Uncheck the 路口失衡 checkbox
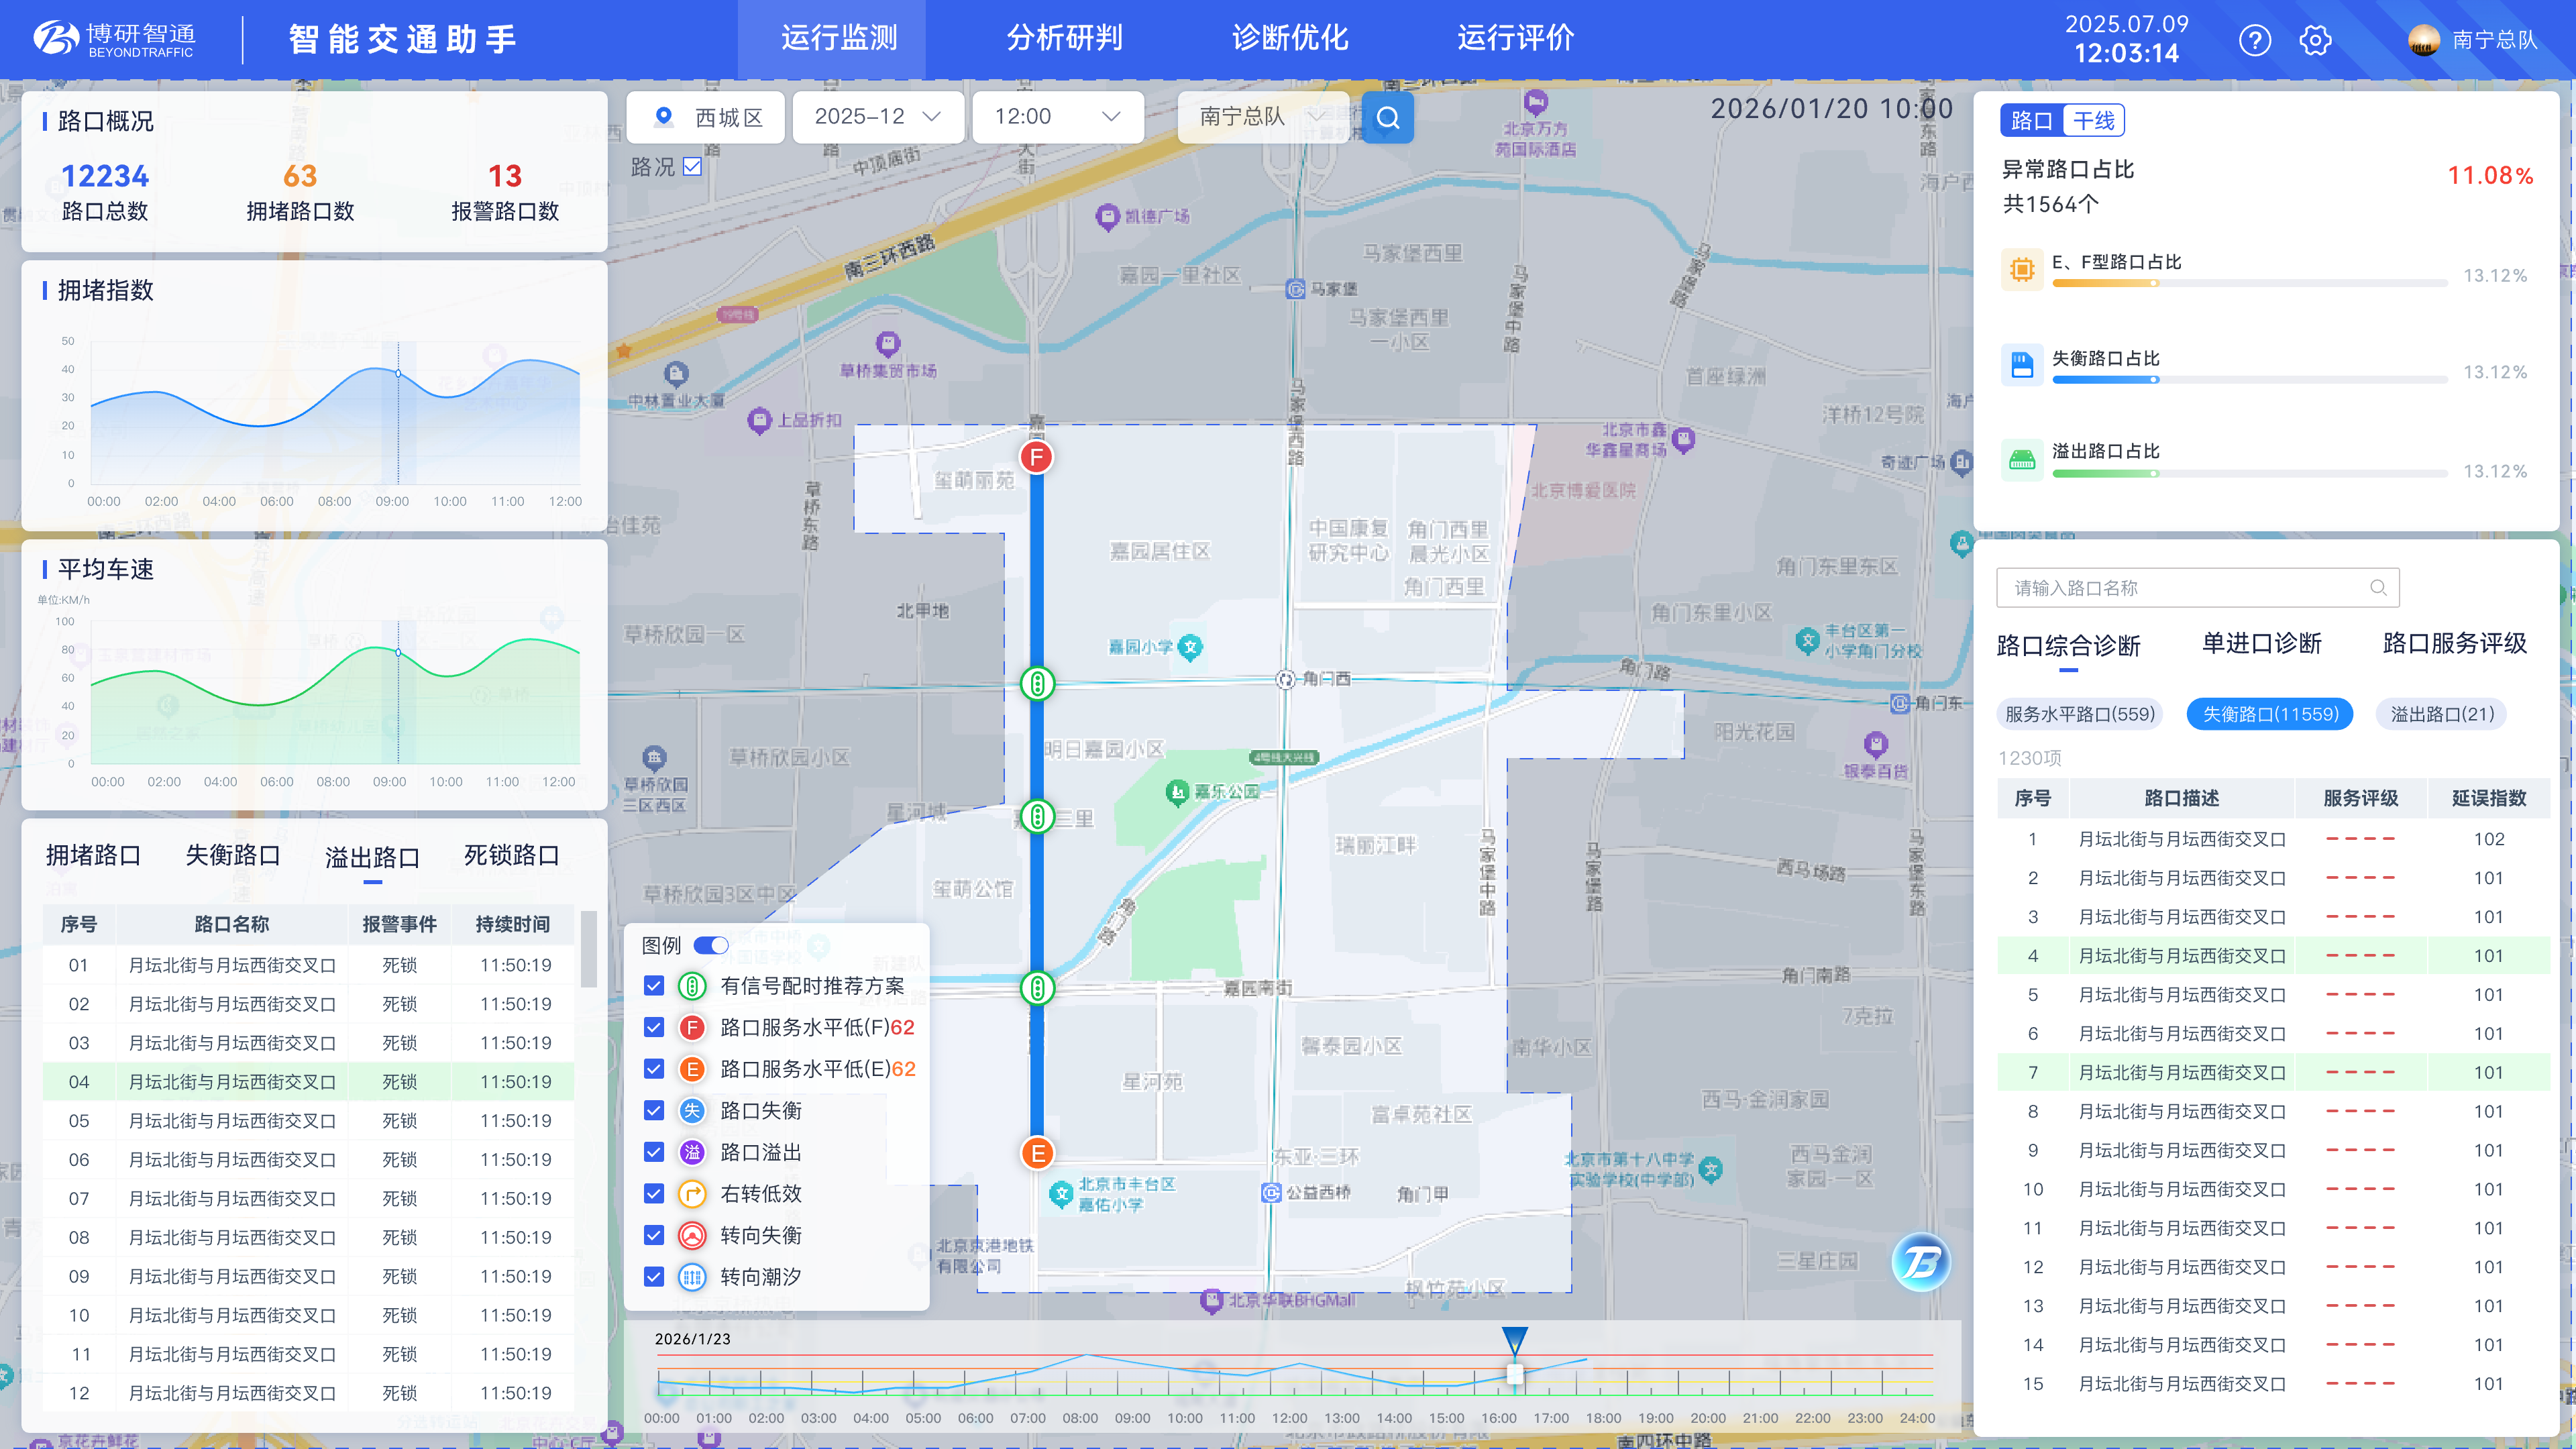Screen dimensions: 2576x1449 coord(654,1111)
